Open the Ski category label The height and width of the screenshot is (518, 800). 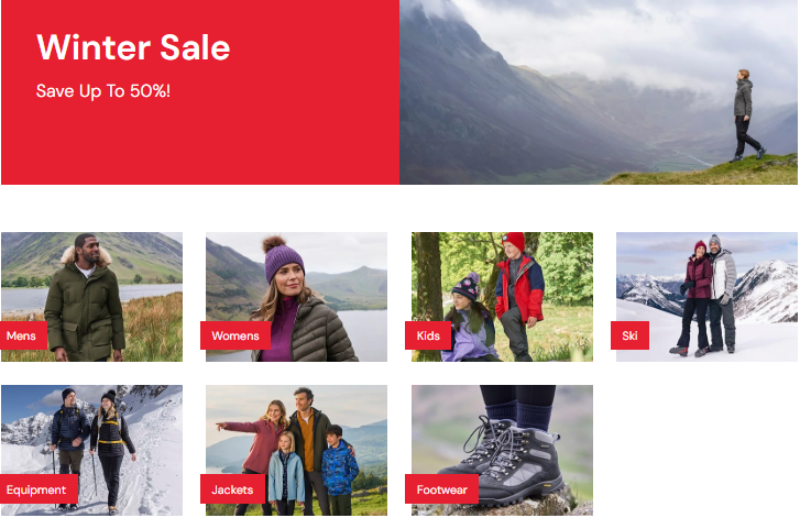coord(630,335)
